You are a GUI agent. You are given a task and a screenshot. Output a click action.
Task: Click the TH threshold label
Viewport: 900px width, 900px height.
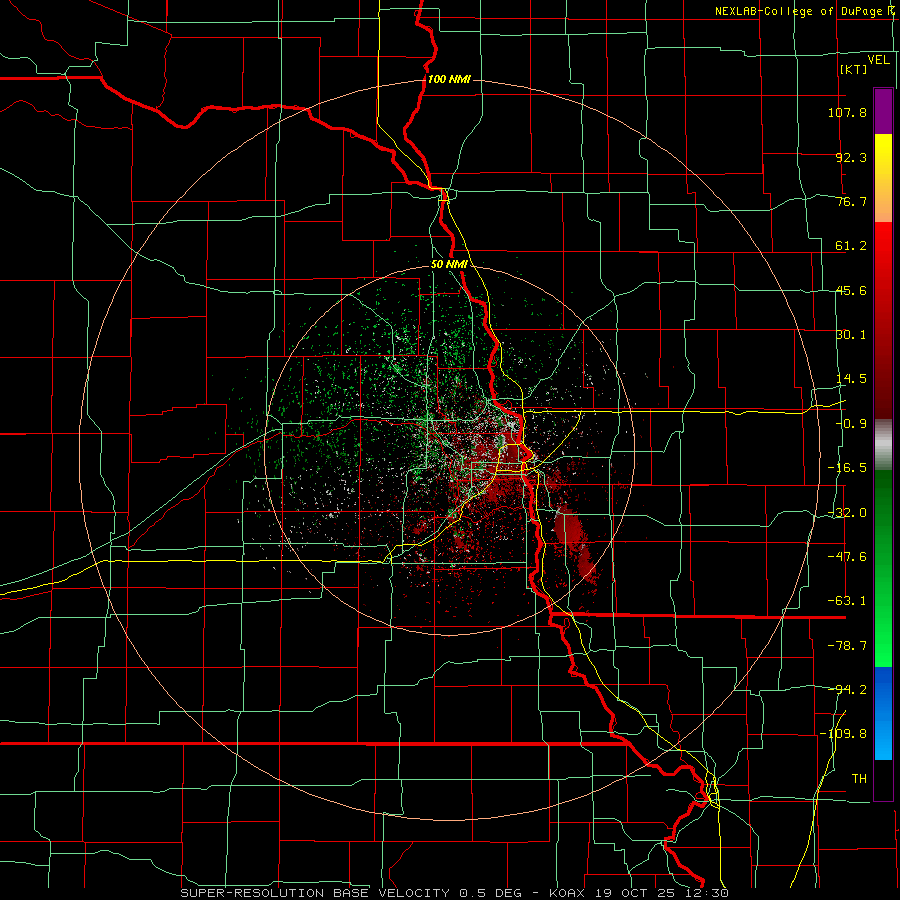click(859, 778)
